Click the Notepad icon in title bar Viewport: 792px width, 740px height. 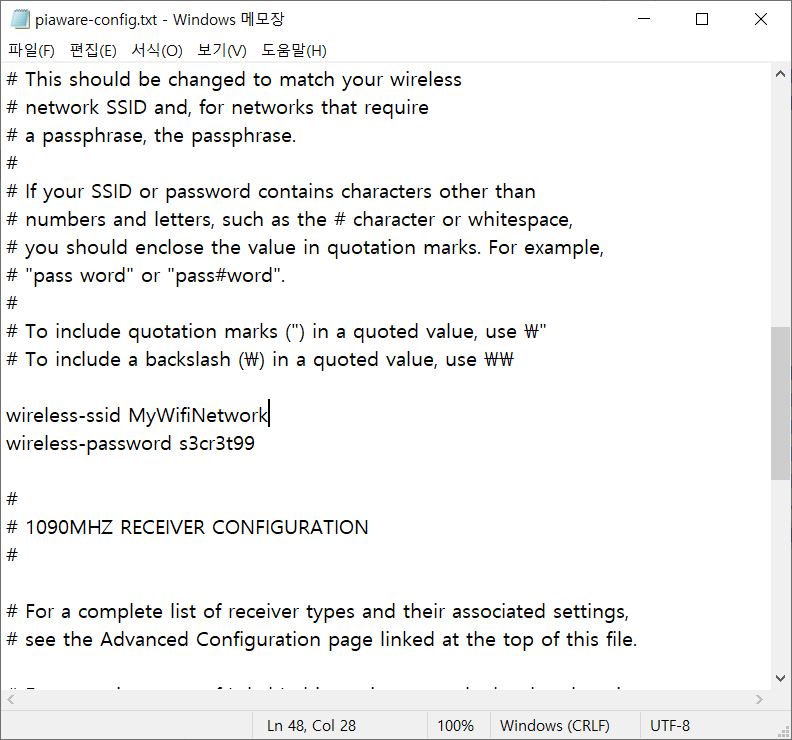(20, 19)
